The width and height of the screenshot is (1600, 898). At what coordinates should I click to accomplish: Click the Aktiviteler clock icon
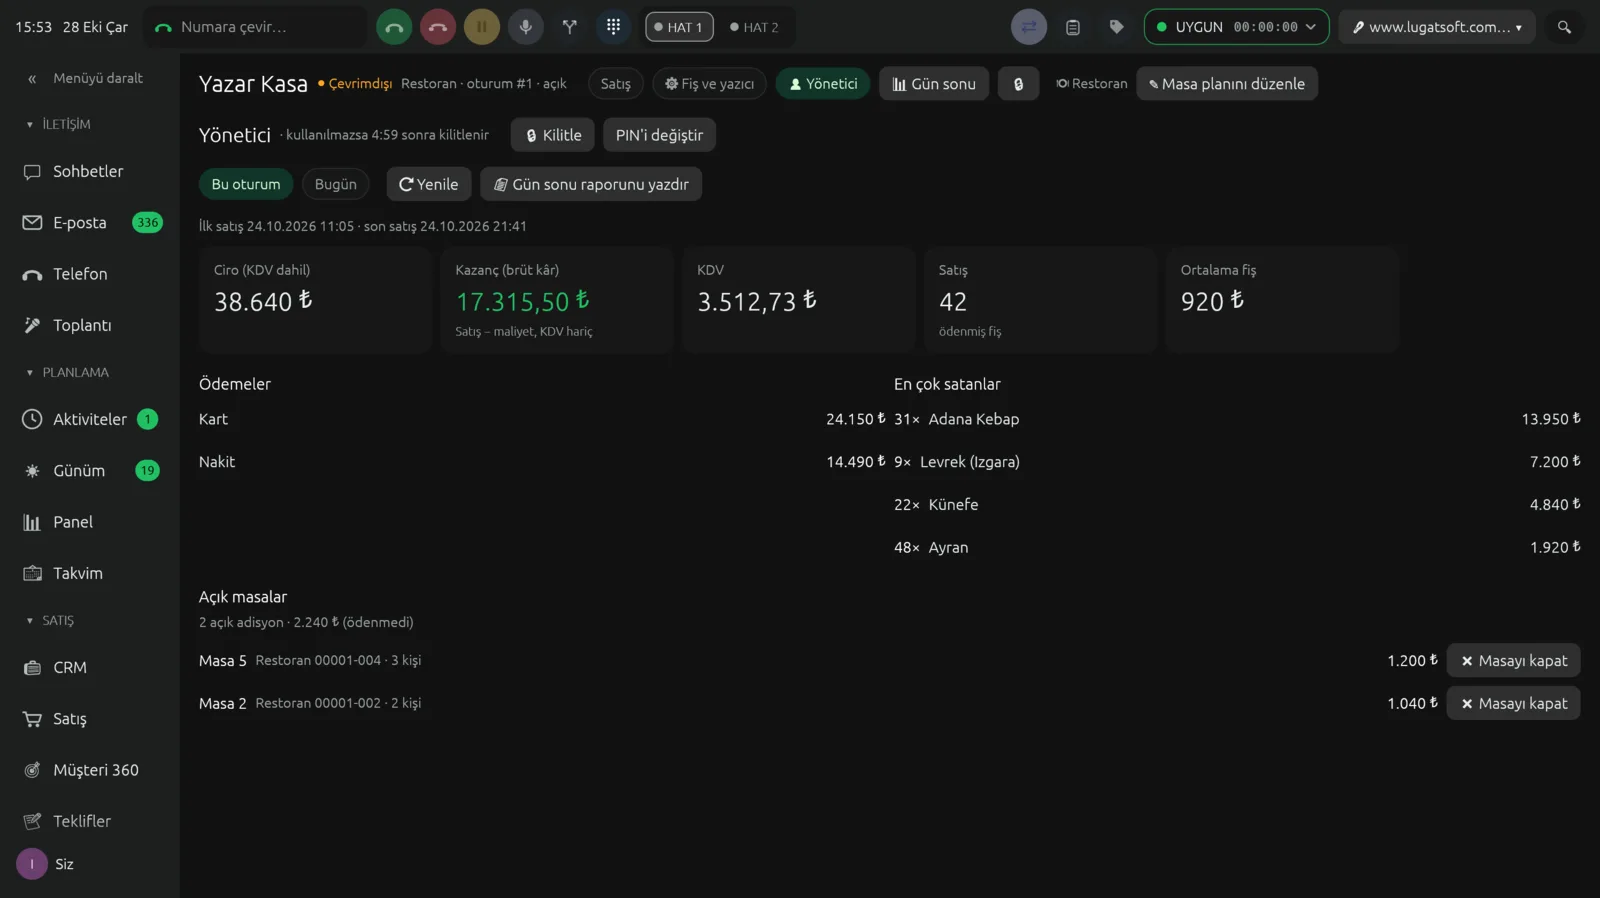coord(32,419)
